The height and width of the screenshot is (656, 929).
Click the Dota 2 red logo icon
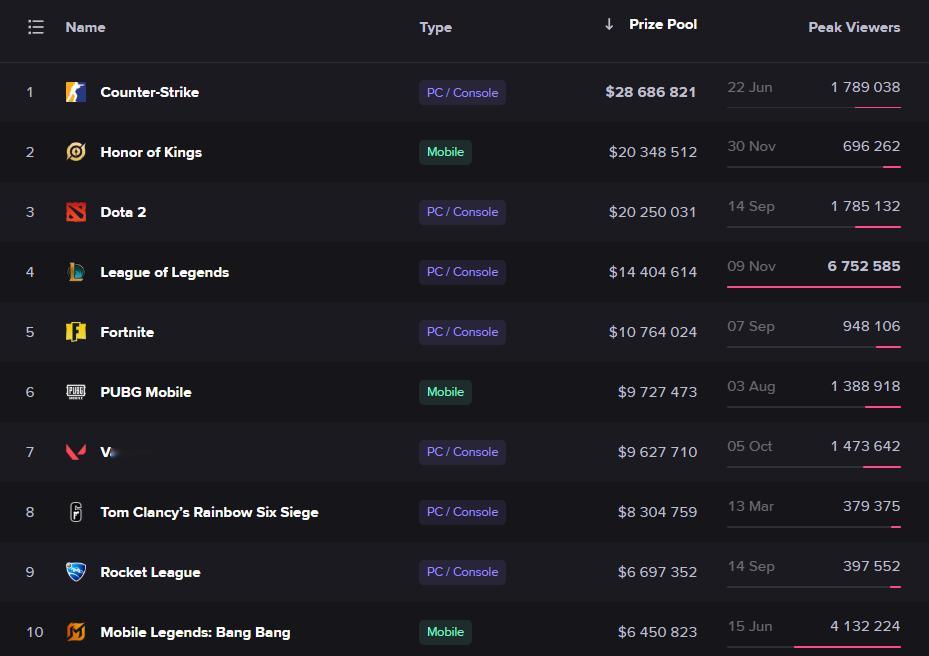point(76,212)
